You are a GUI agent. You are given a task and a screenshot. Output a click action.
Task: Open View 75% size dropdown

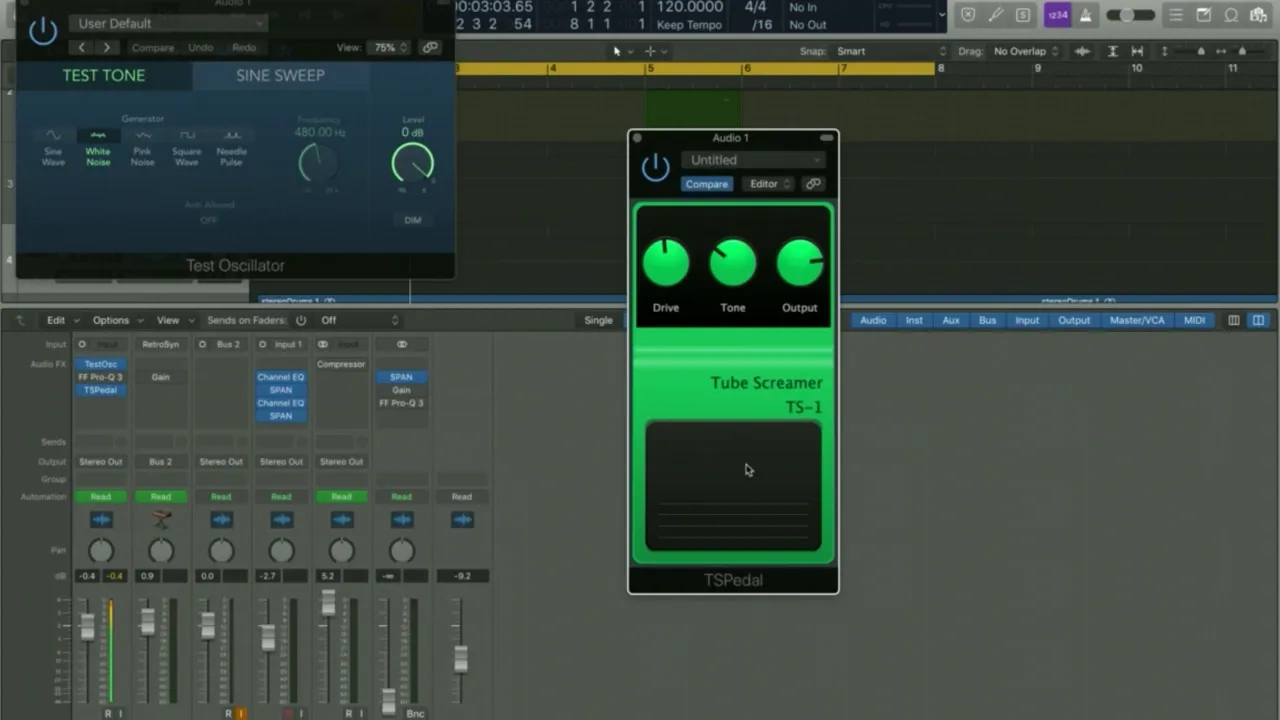(389, 47)
